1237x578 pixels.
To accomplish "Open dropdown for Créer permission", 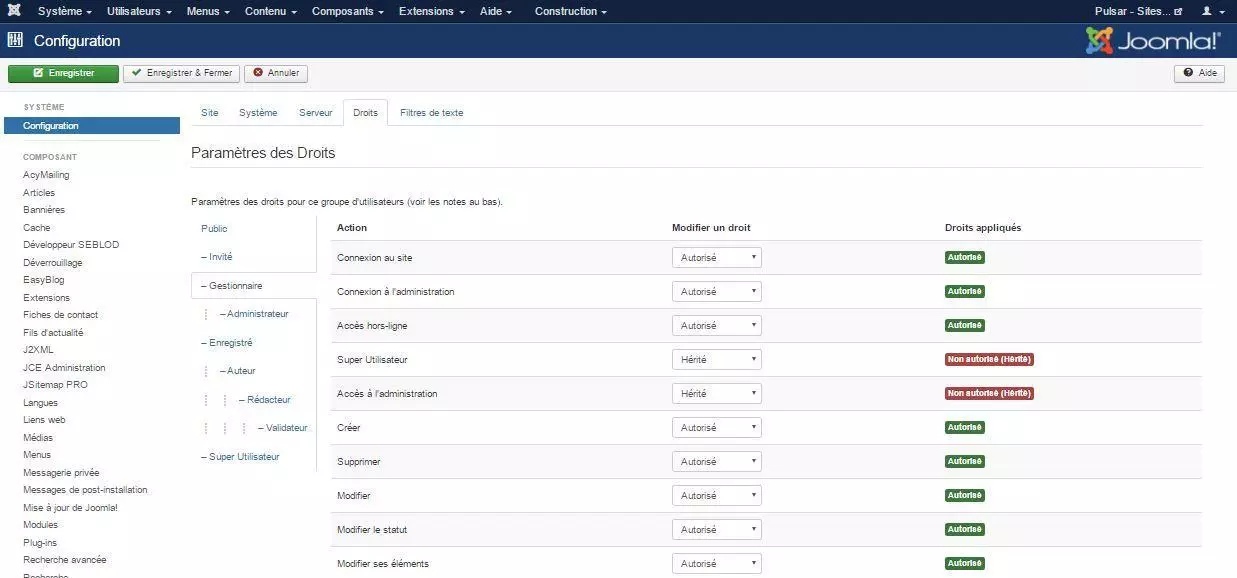I will (717, 428).
